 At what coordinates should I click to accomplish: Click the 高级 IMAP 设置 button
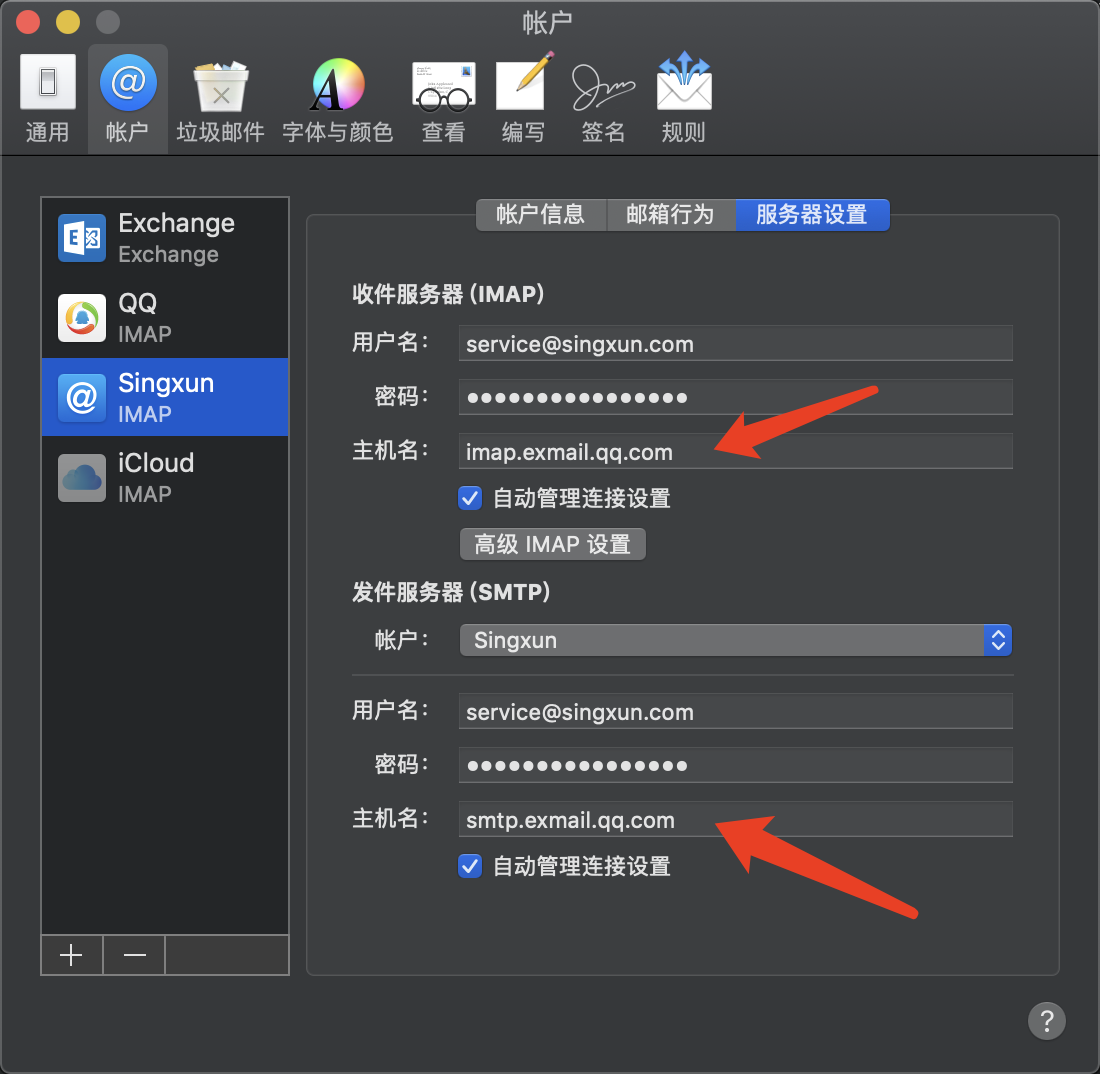pos(552,544)
